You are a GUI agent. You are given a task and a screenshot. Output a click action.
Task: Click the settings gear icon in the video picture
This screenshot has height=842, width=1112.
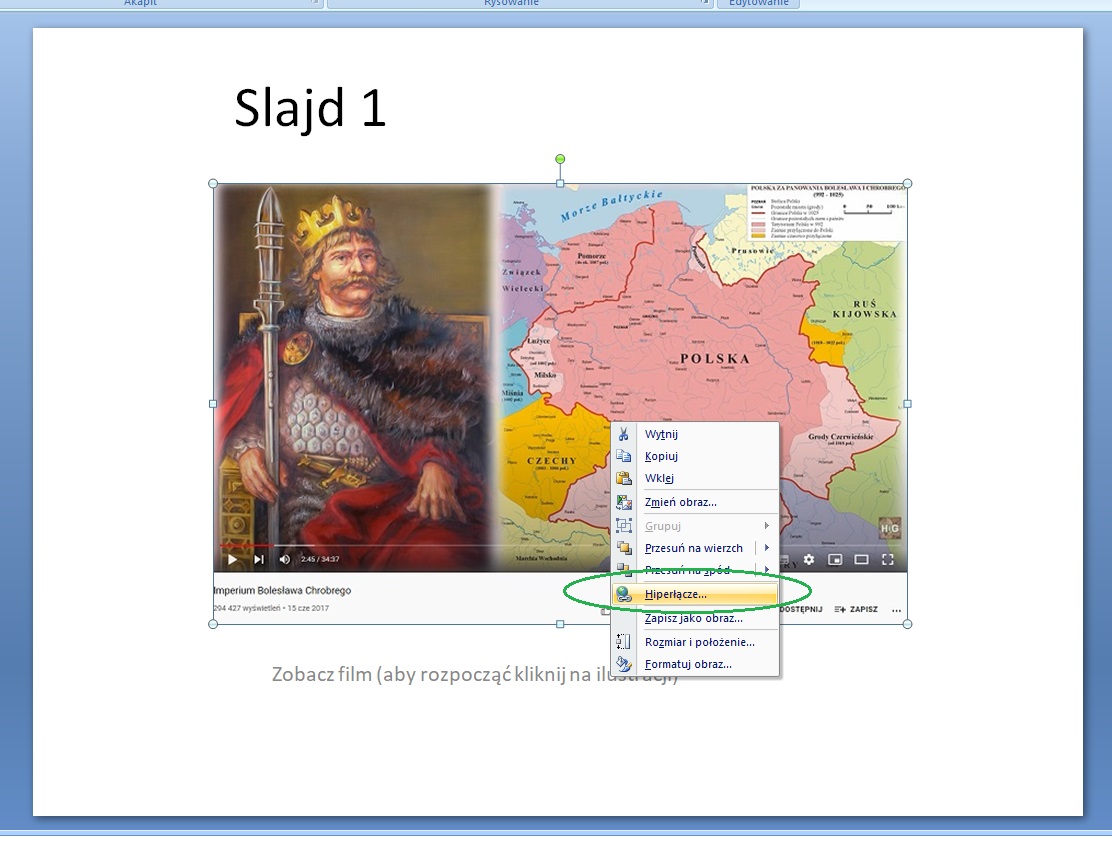coord(808,560)
